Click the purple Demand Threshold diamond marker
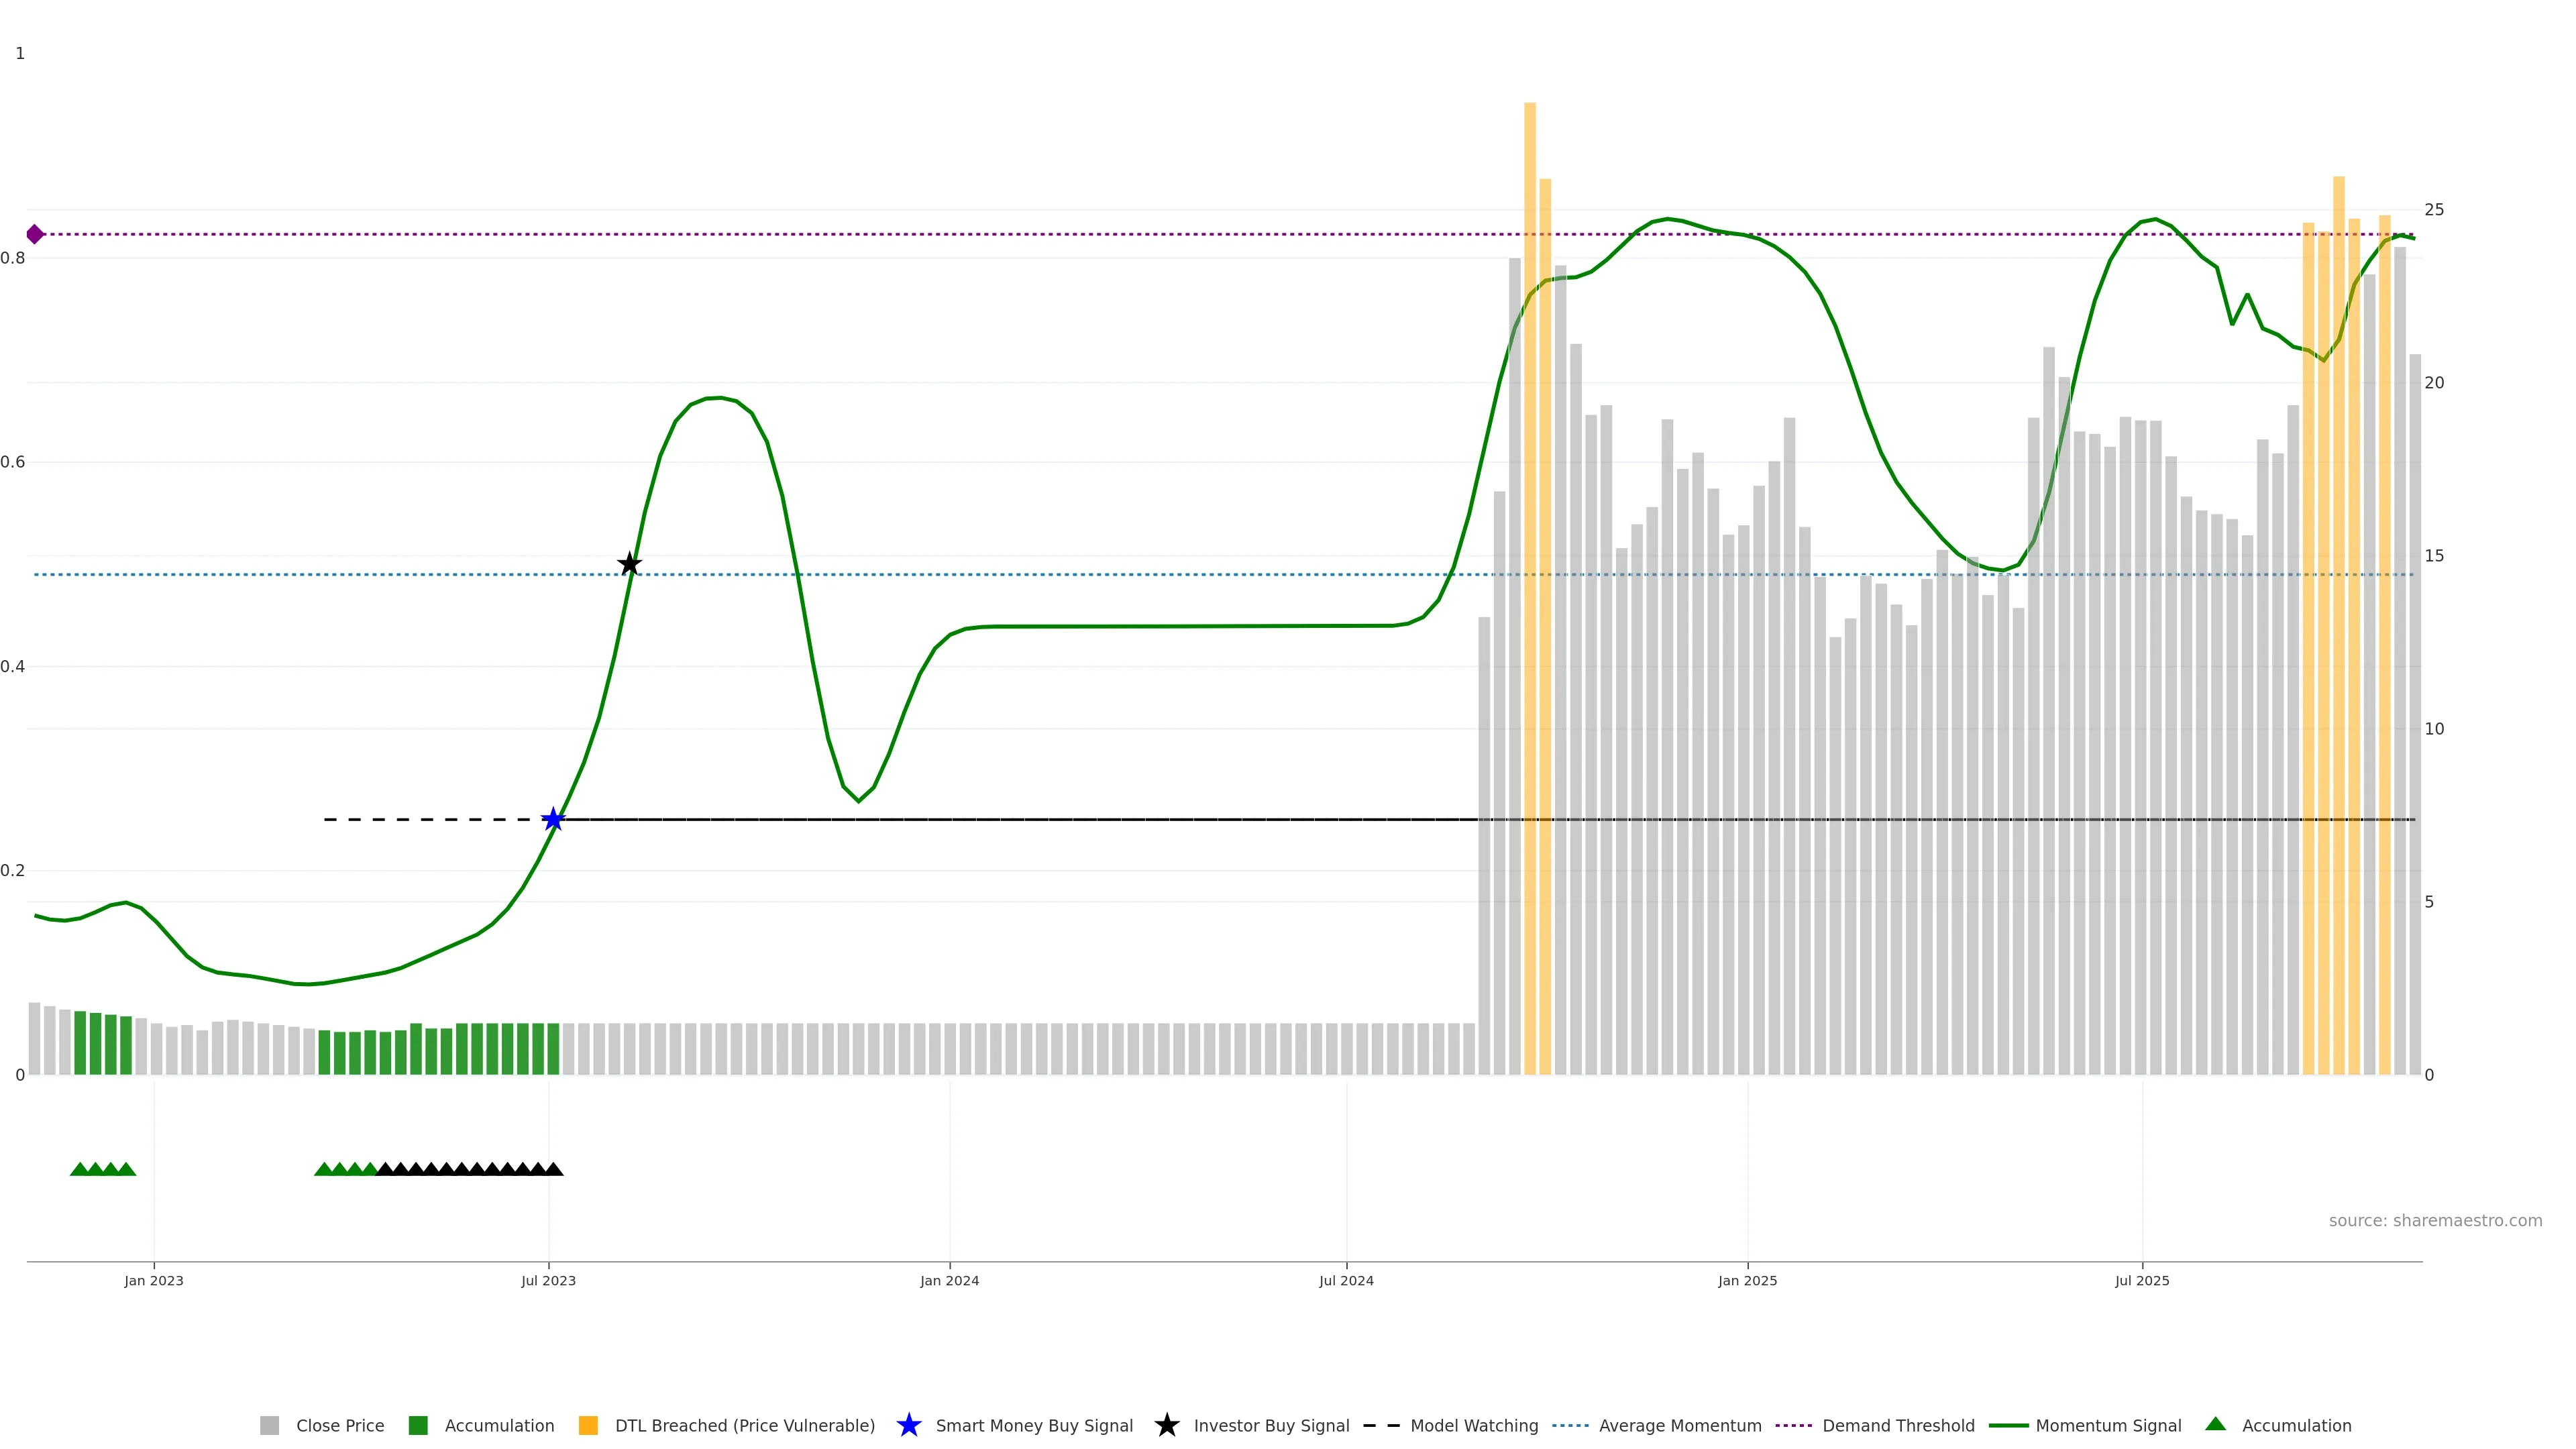This screenshot has width=2576, height=1449. point(35,234)
